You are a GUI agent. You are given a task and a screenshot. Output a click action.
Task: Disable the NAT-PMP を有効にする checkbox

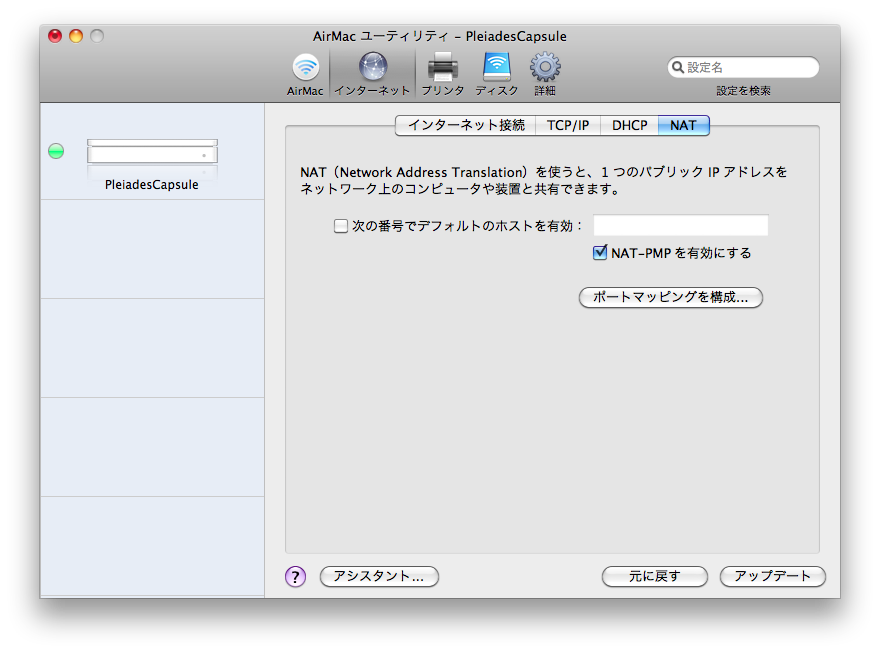click(x=600, y=252)
